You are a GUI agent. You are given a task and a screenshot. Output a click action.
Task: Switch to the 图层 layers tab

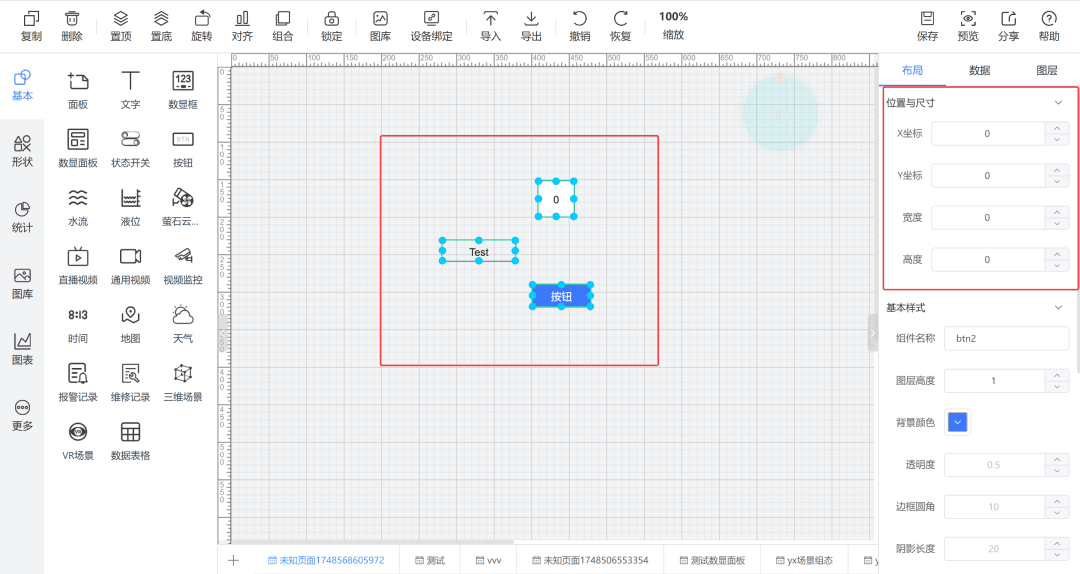pyautogui.click(x=1046, y=70)
